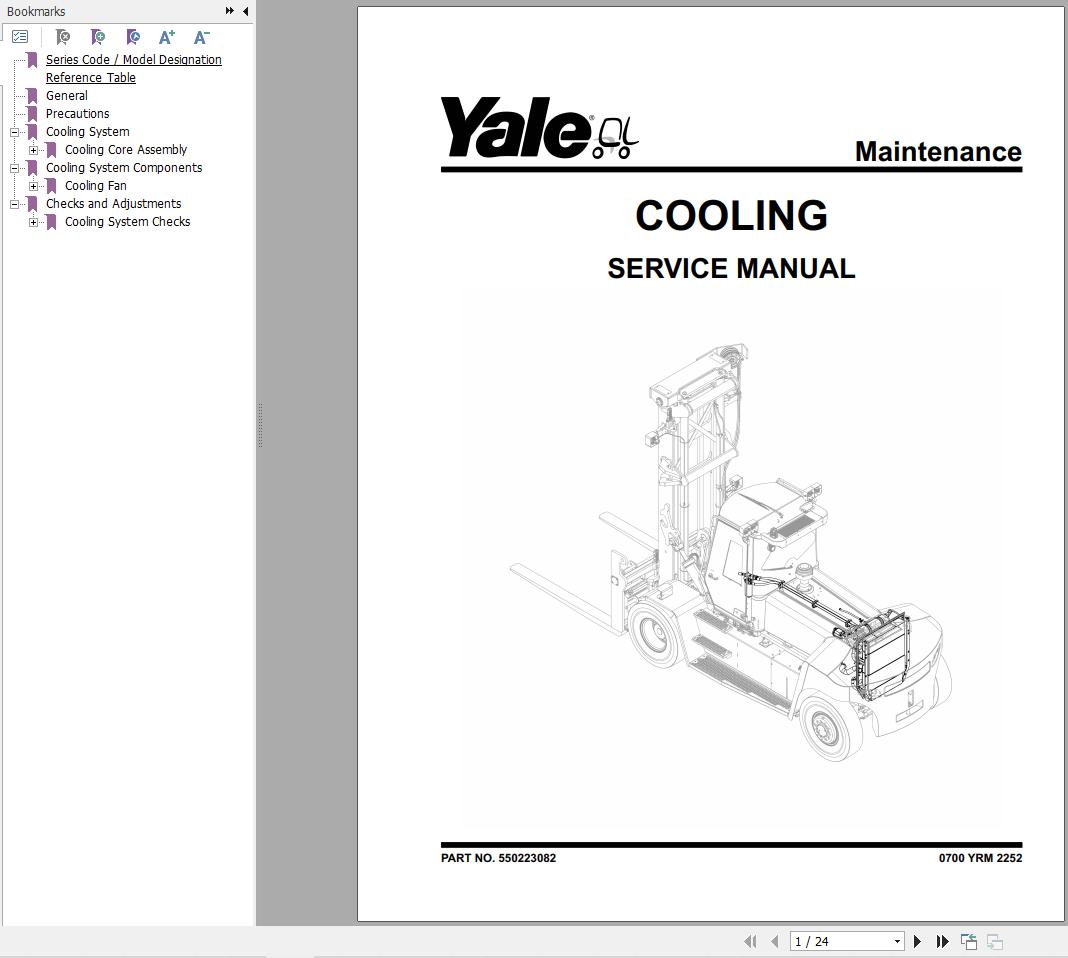Viewport: 1068px width, 958px height.
Task: Select the Cooling Core Assembly bookmark
Action: pyautogui.click(x=126, y=150)
